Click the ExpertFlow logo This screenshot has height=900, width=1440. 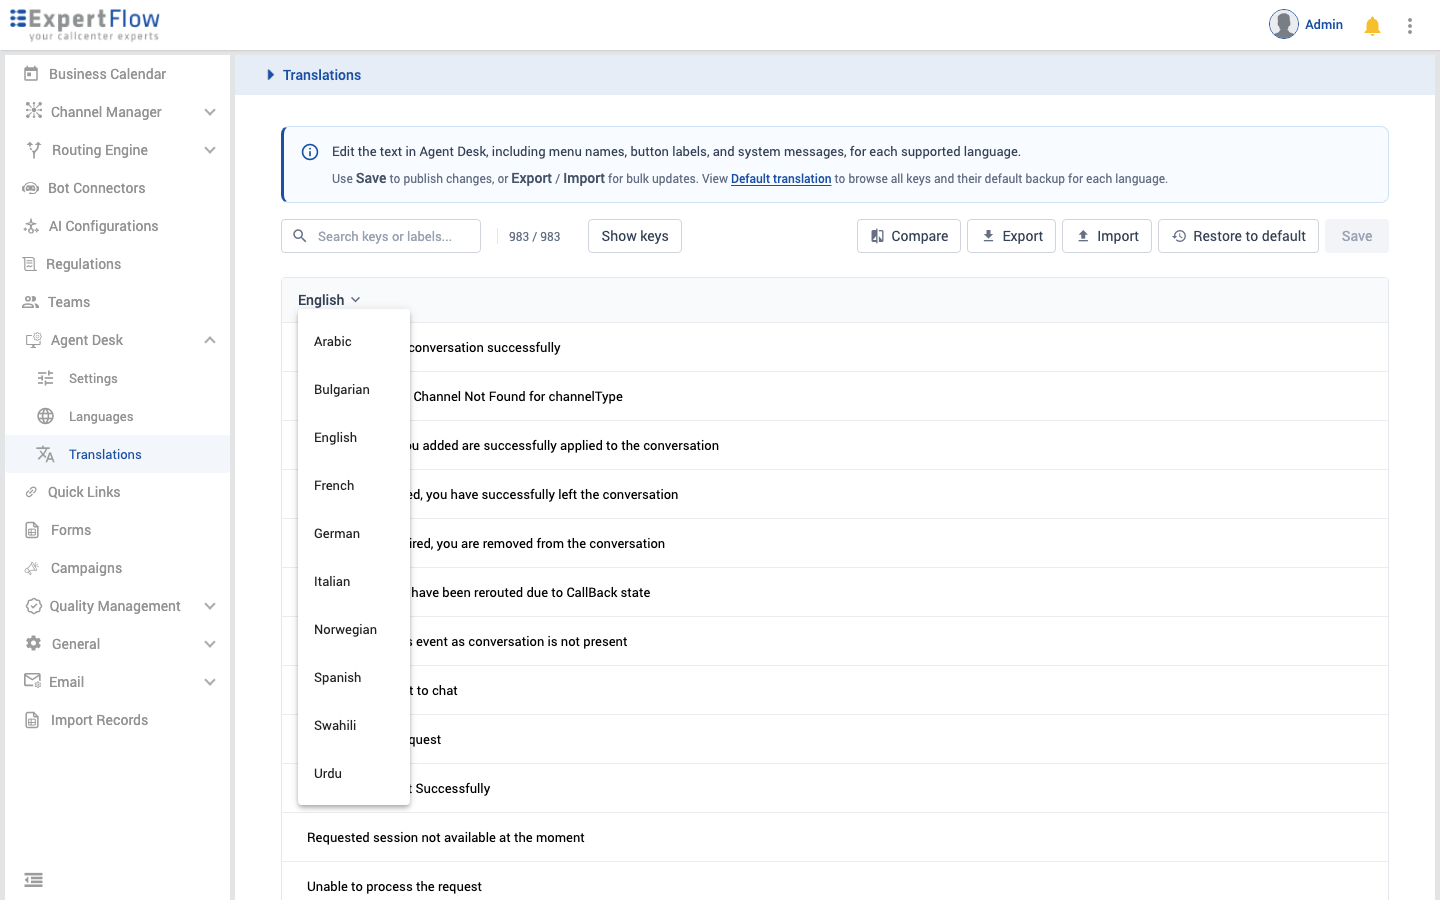tap(85, 24)
